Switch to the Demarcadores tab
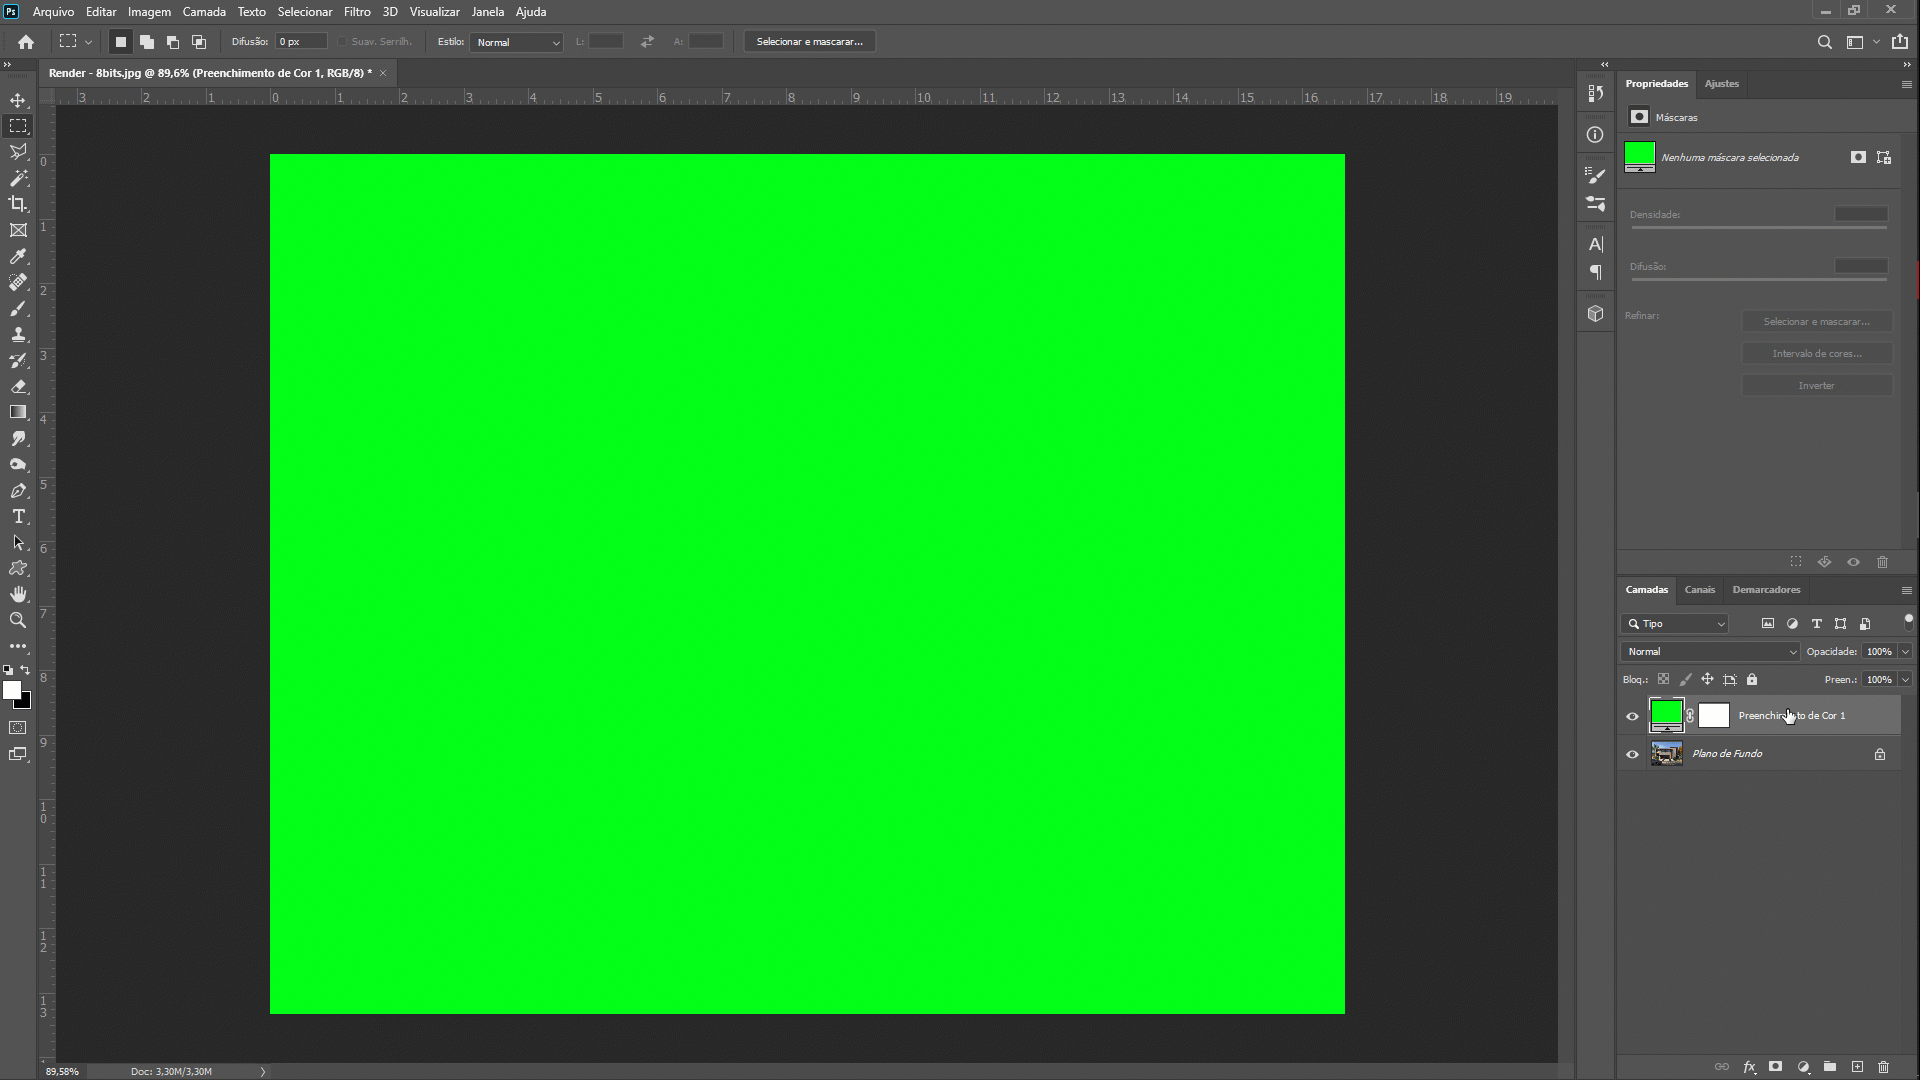1920x1080 pixels. click(1766, 590)
